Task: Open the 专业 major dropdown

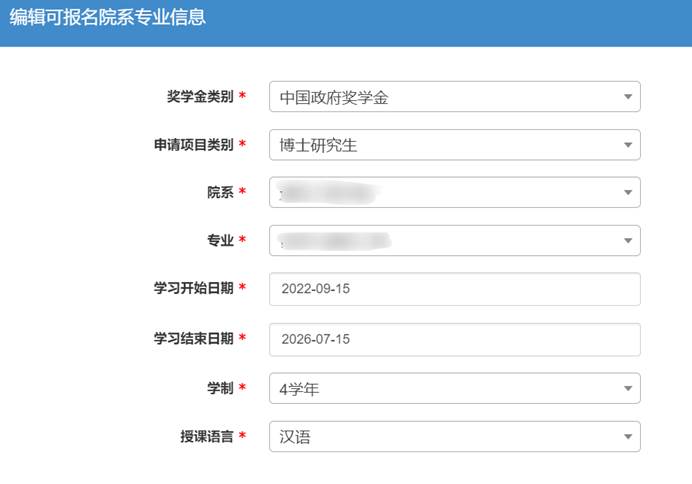Action: pyautogui.click(x=454, y=240)
